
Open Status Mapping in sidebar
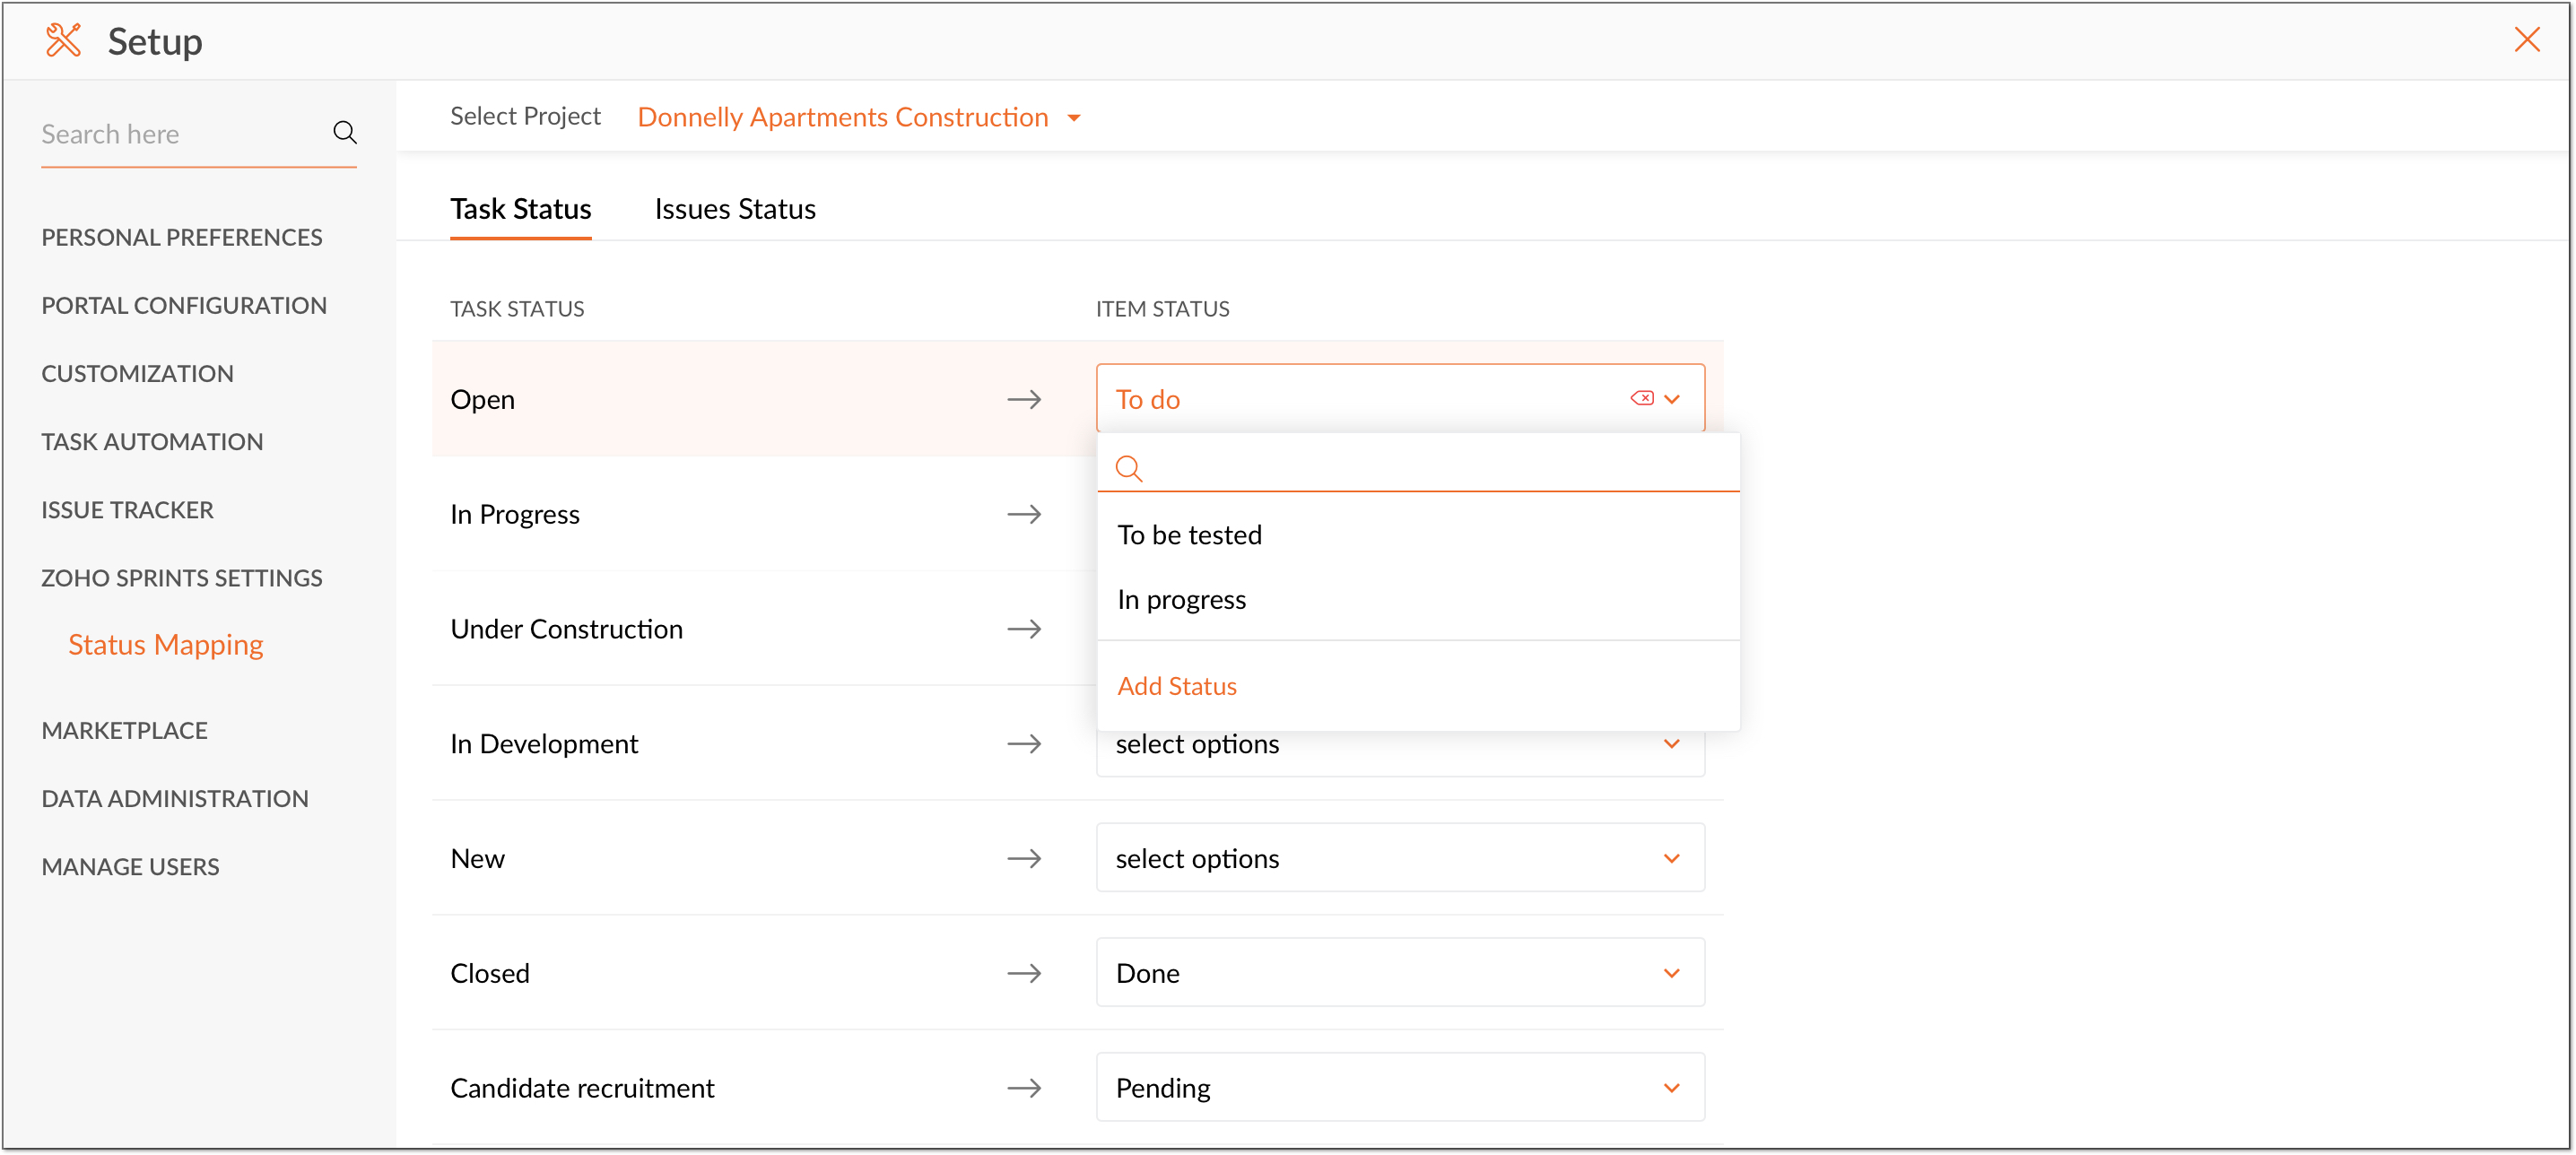point(165,644)
